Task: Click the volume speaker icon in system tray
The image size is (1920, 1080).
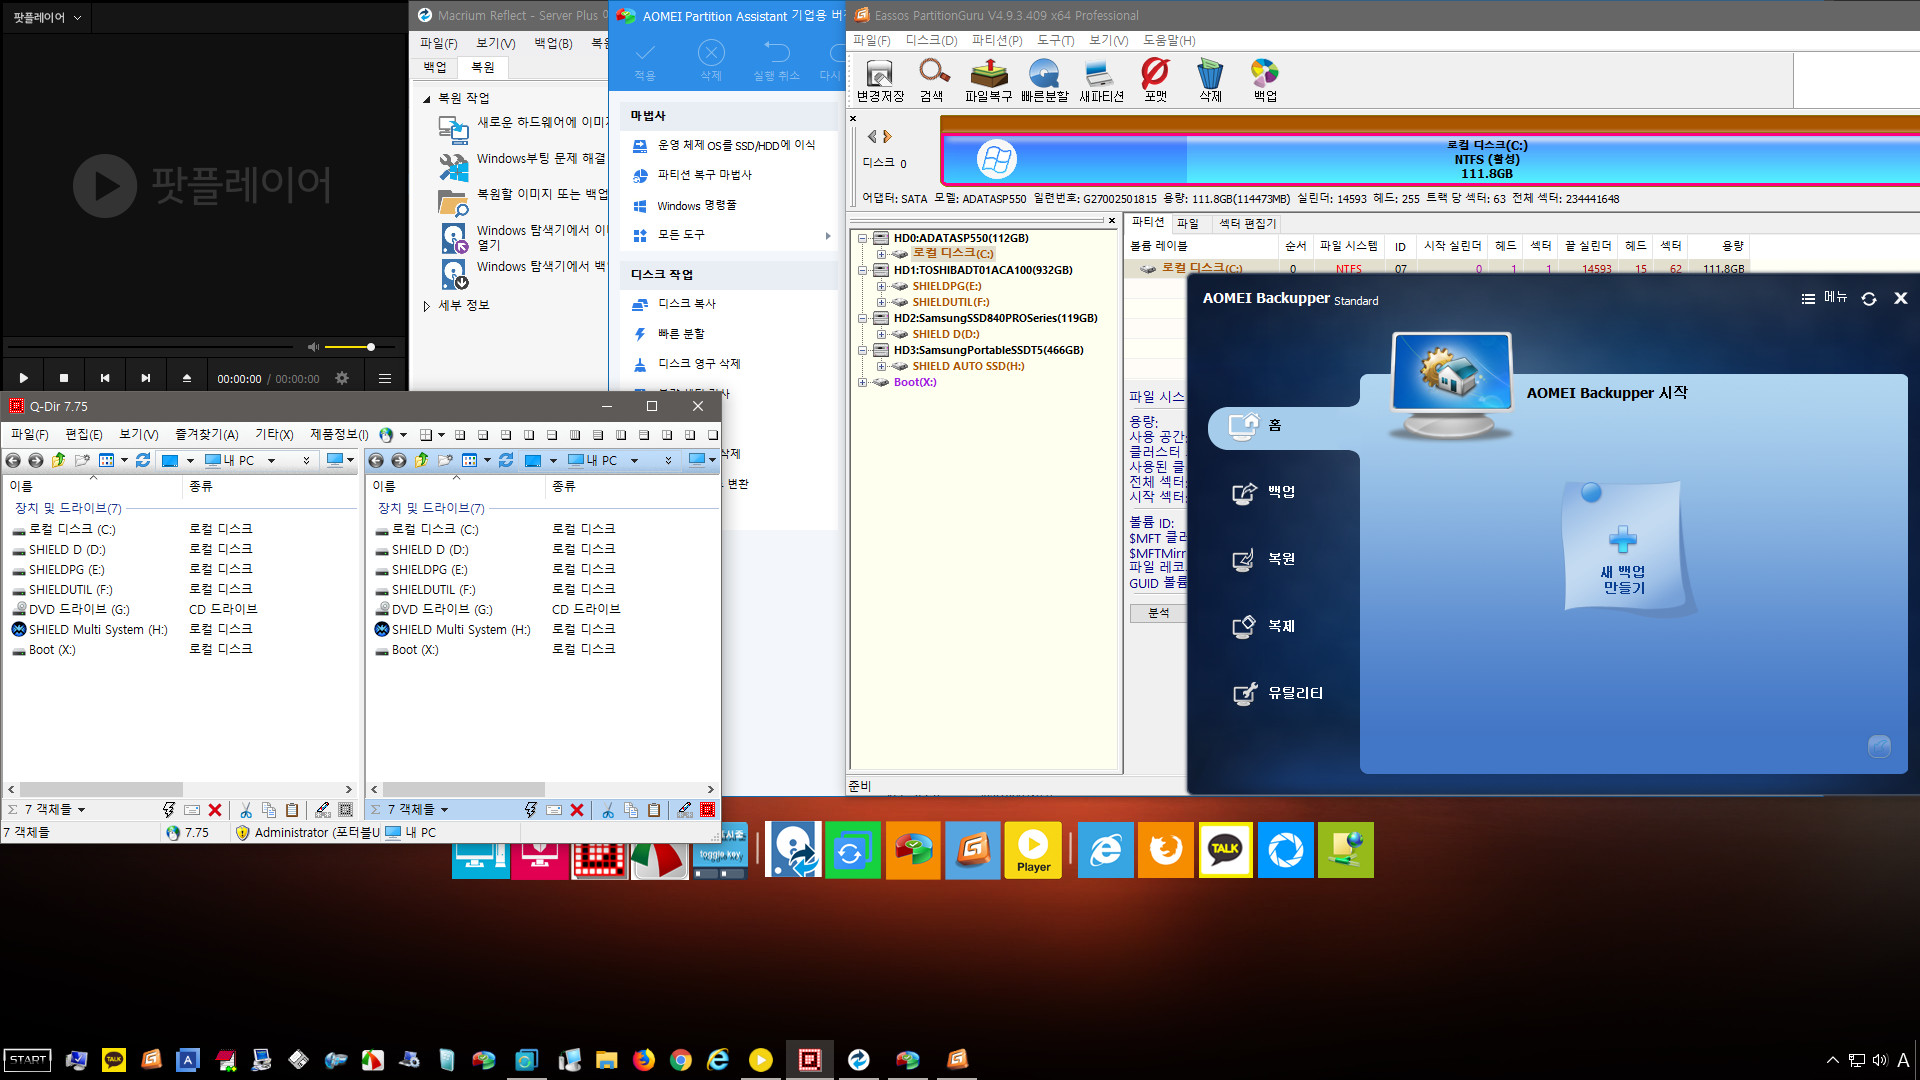Action: coord(1879,1060)
